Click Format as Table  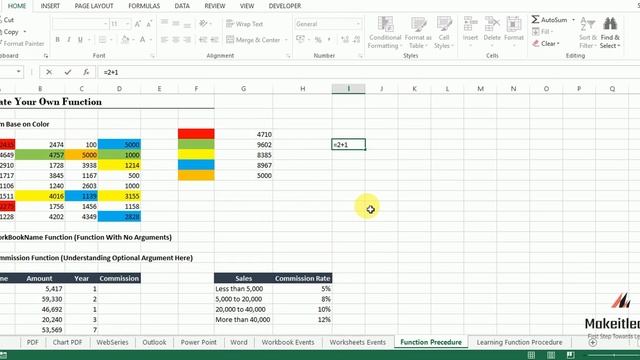[x=418, y=33]
